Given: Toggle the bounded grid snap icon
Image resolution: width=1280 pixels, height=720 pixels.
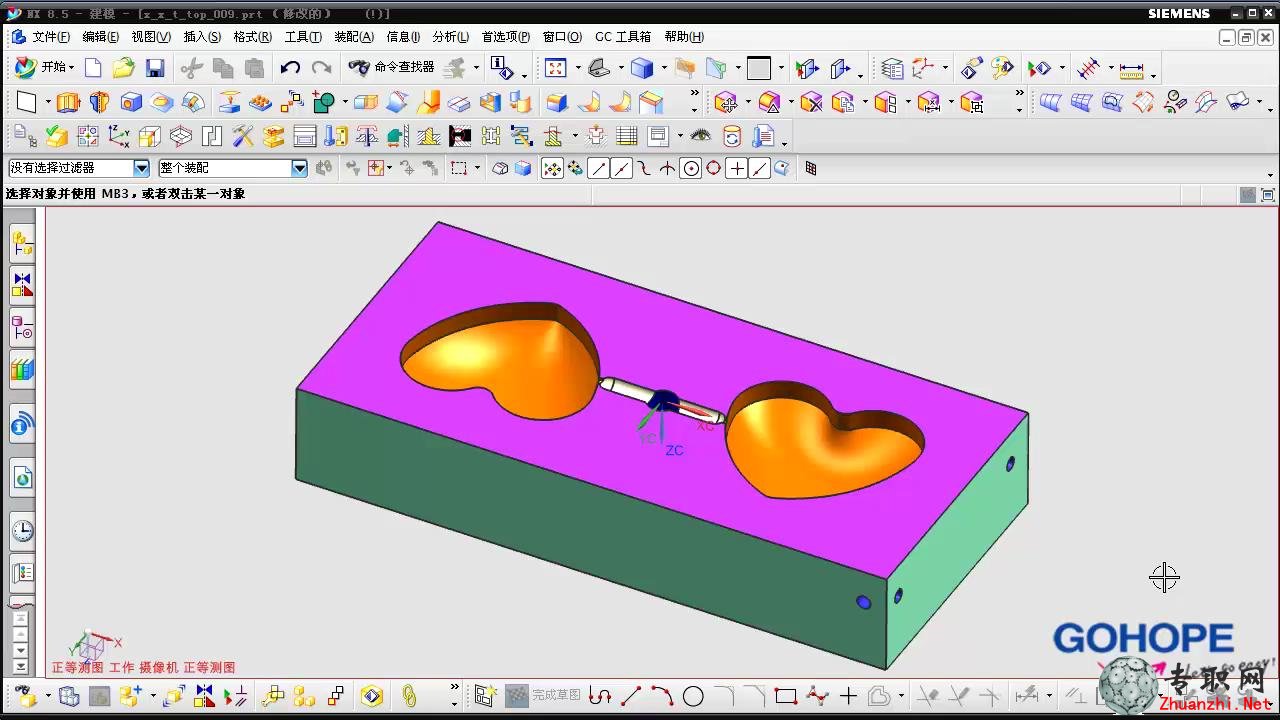Looking at the screenshot, I should pyautogui.click(x=811, y=169).
